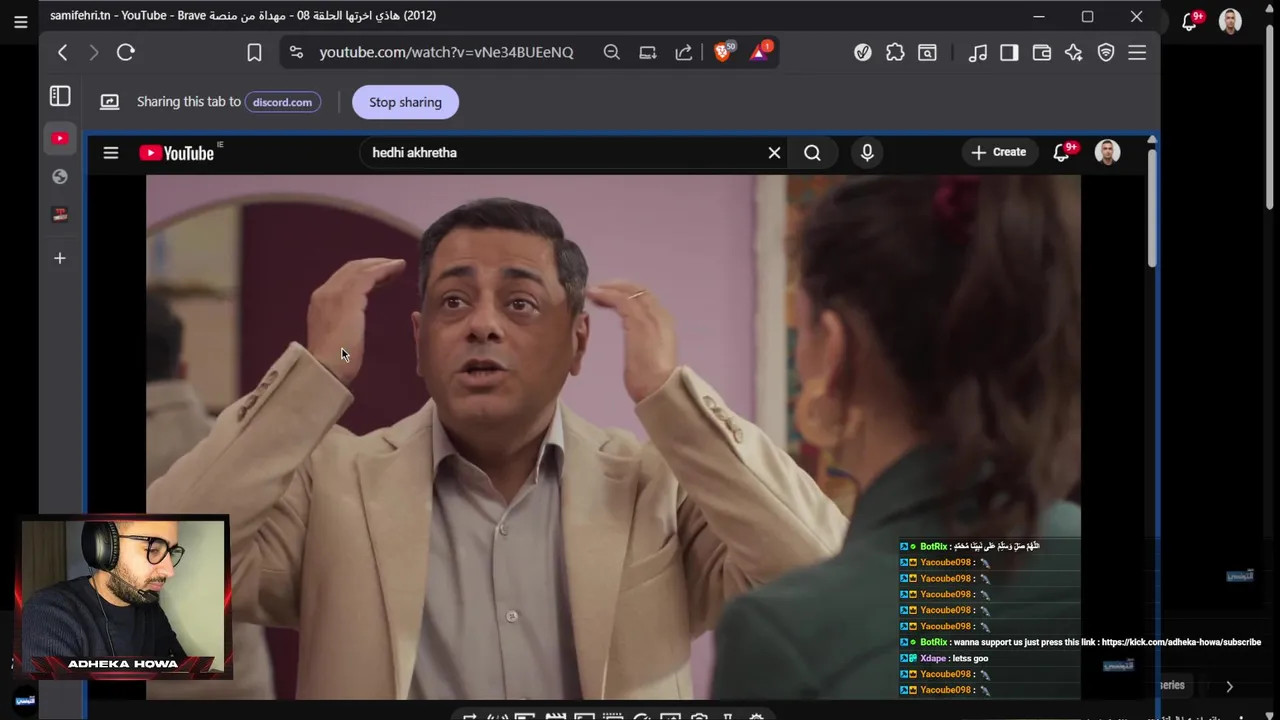
Task: Search with your voice microphone button
Action: (x=867, y=153)
